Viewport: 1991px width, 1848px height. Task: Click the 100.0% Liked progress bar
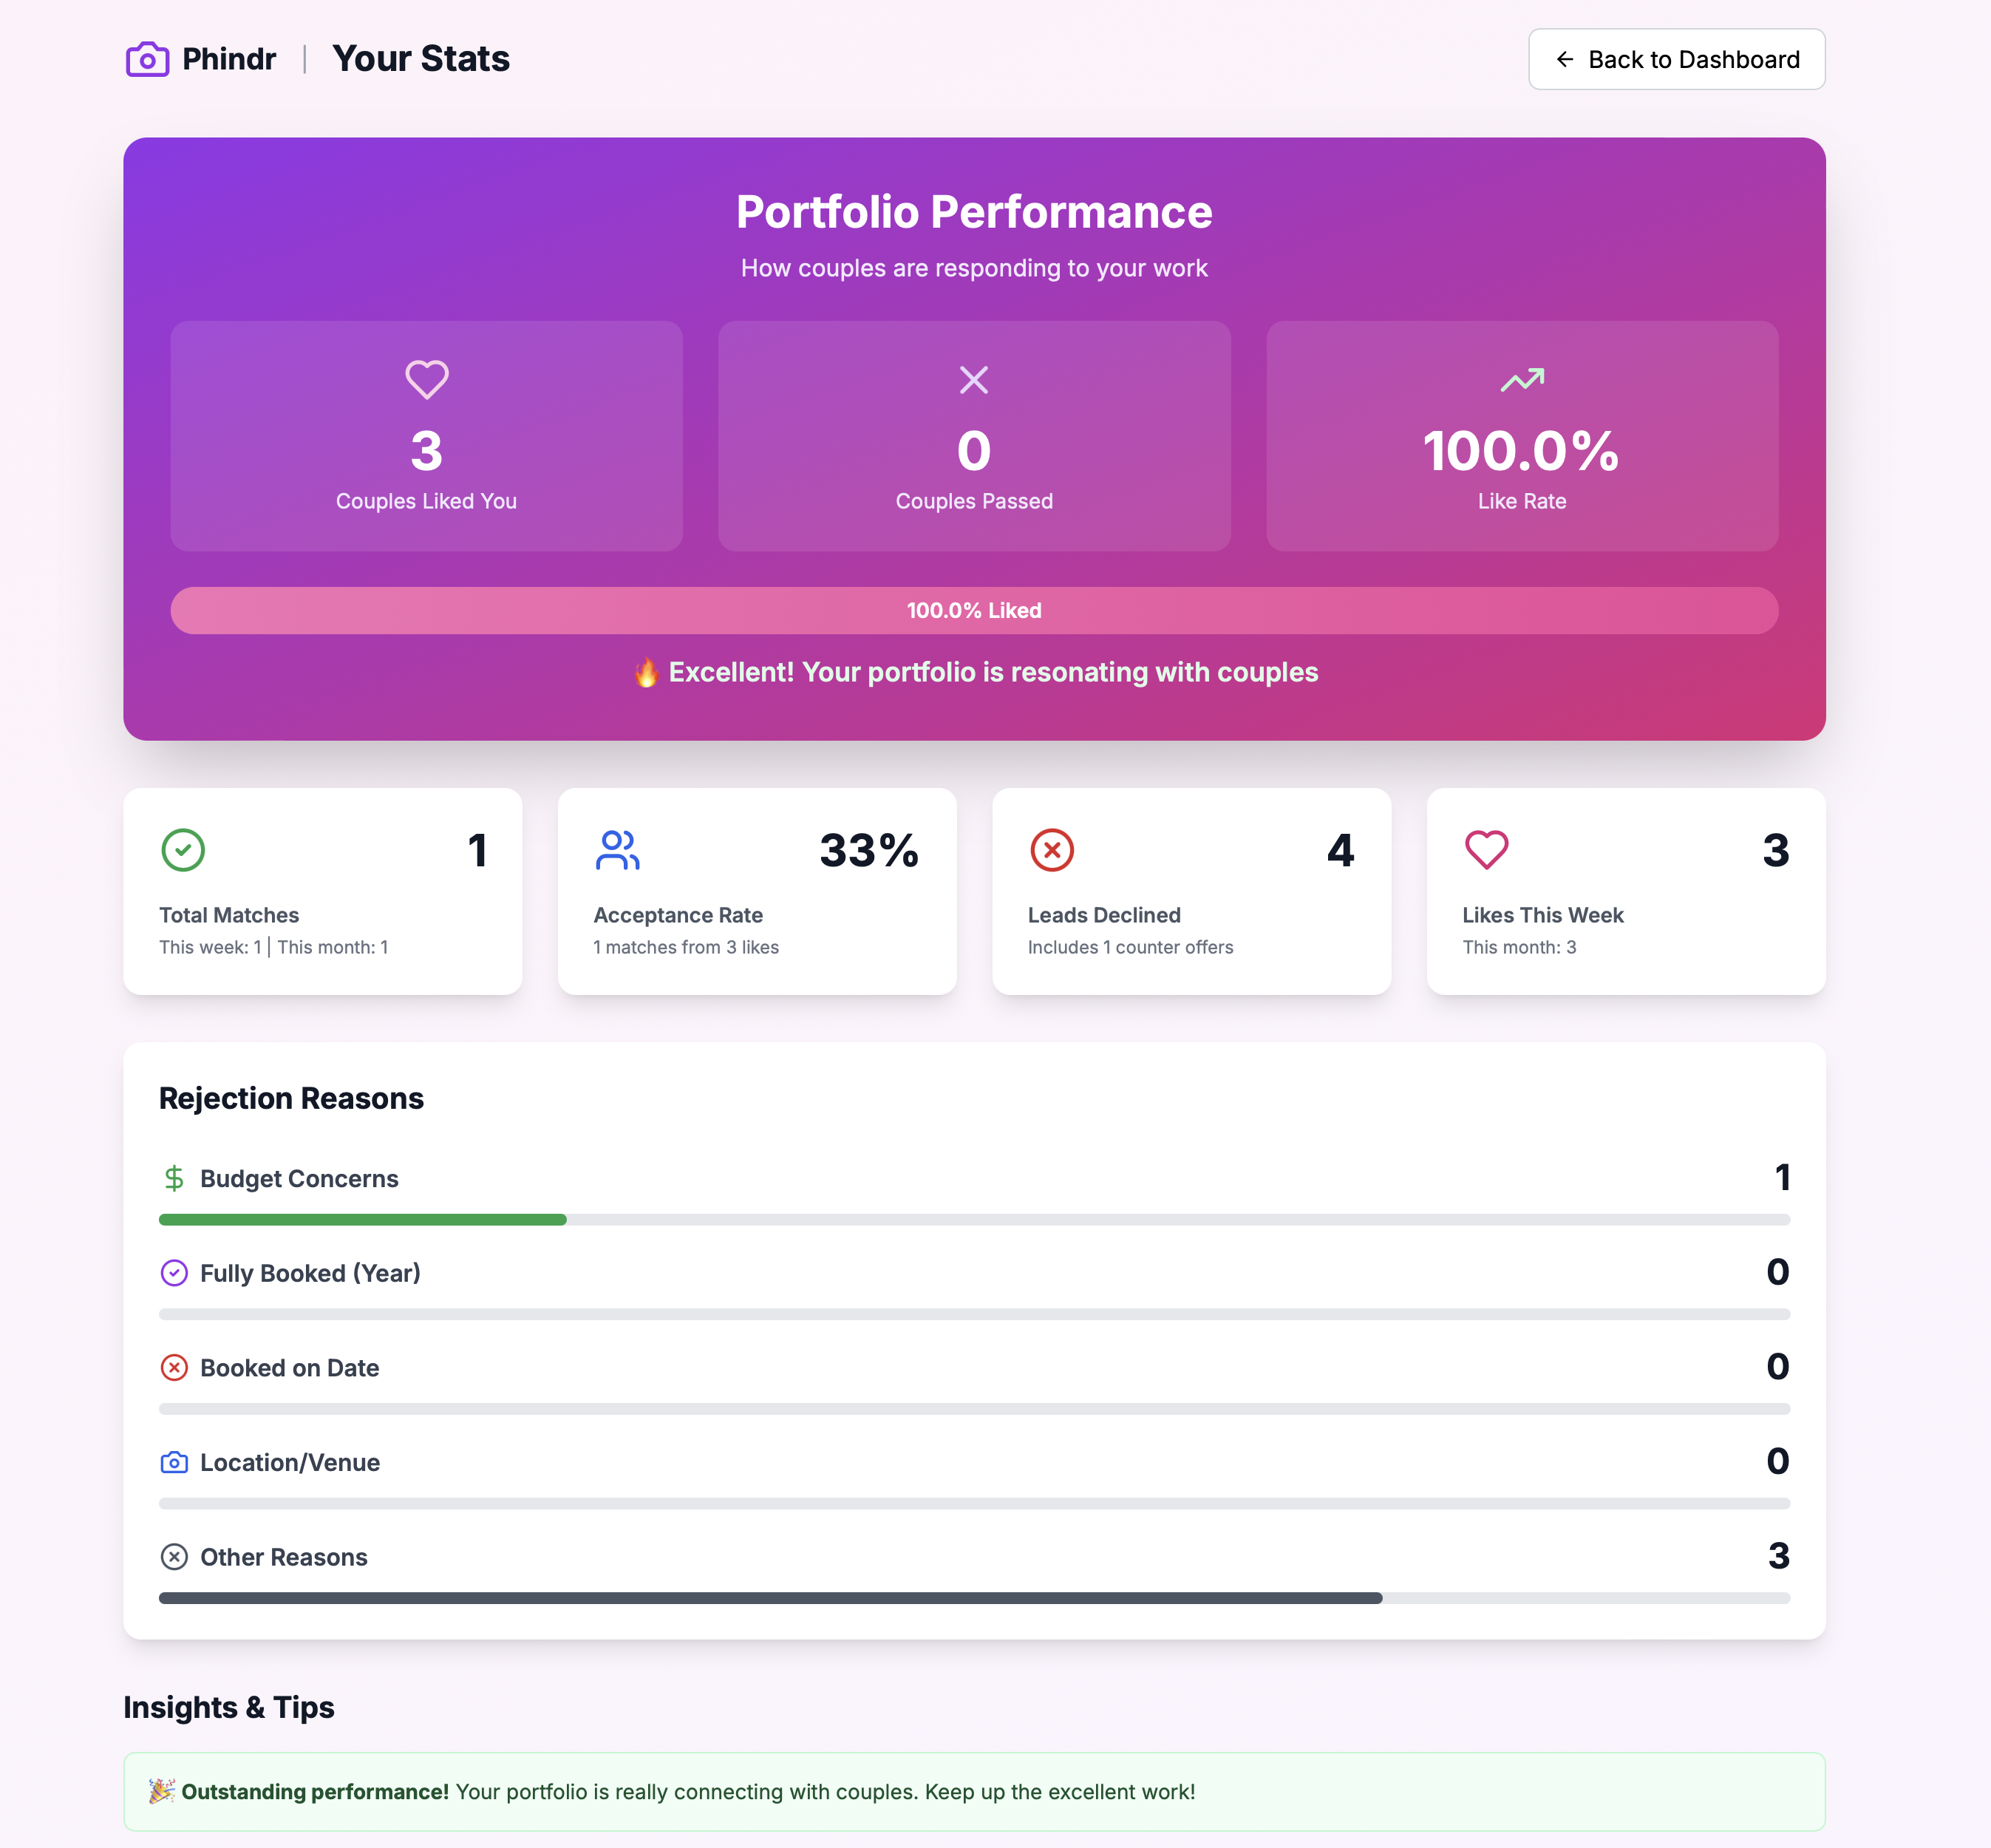click(974, 610)
